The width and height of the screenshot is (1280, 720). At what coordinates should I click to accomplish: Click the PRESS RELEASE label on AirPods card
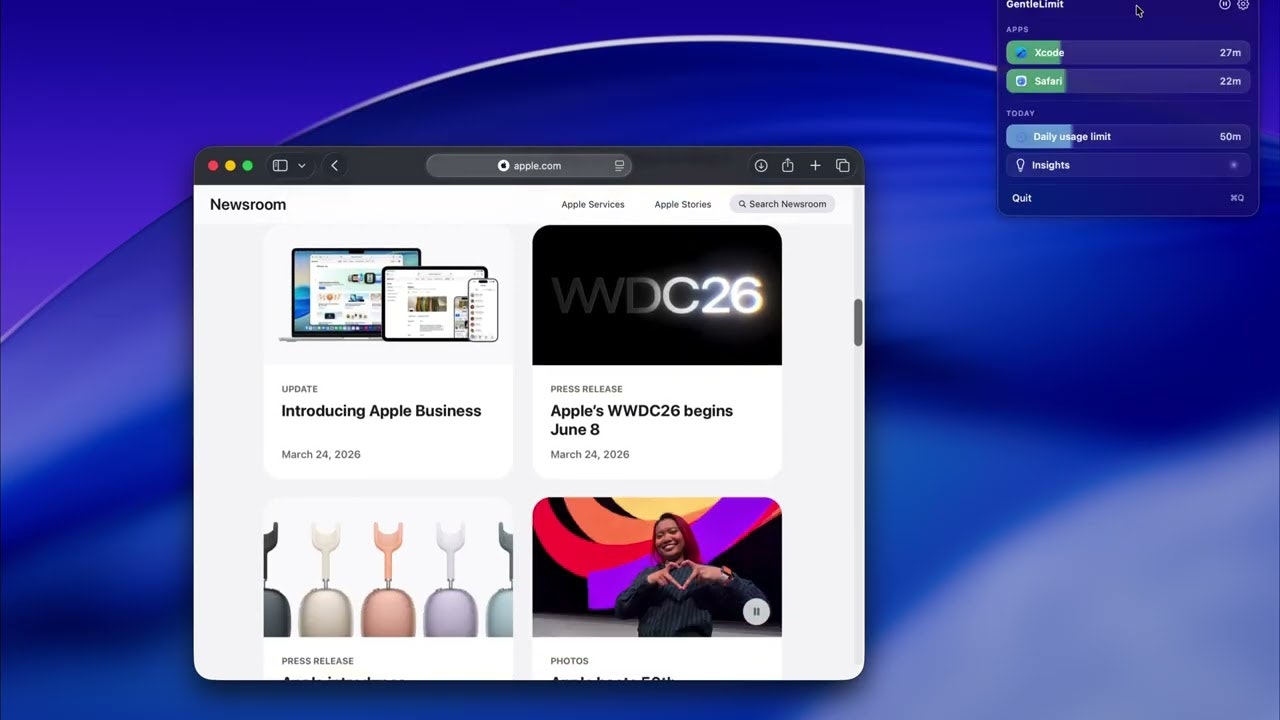point(317,661)
